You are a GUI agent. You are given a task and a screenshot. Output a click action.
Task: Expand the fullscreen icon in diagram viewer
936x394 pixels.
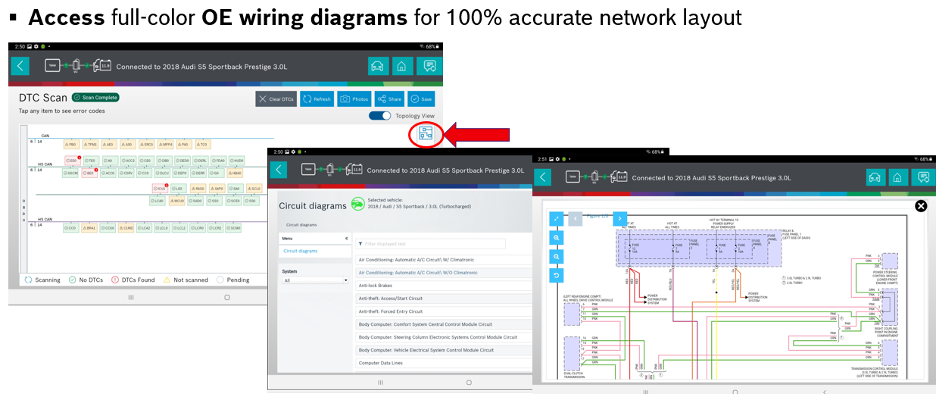pos(556,219)
